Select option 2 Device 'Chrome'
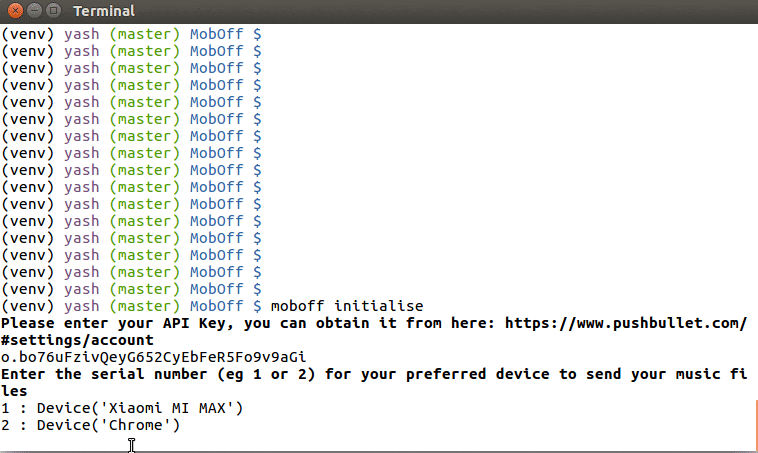This screenshot has width=758, height=453. [x=90, y=425]
